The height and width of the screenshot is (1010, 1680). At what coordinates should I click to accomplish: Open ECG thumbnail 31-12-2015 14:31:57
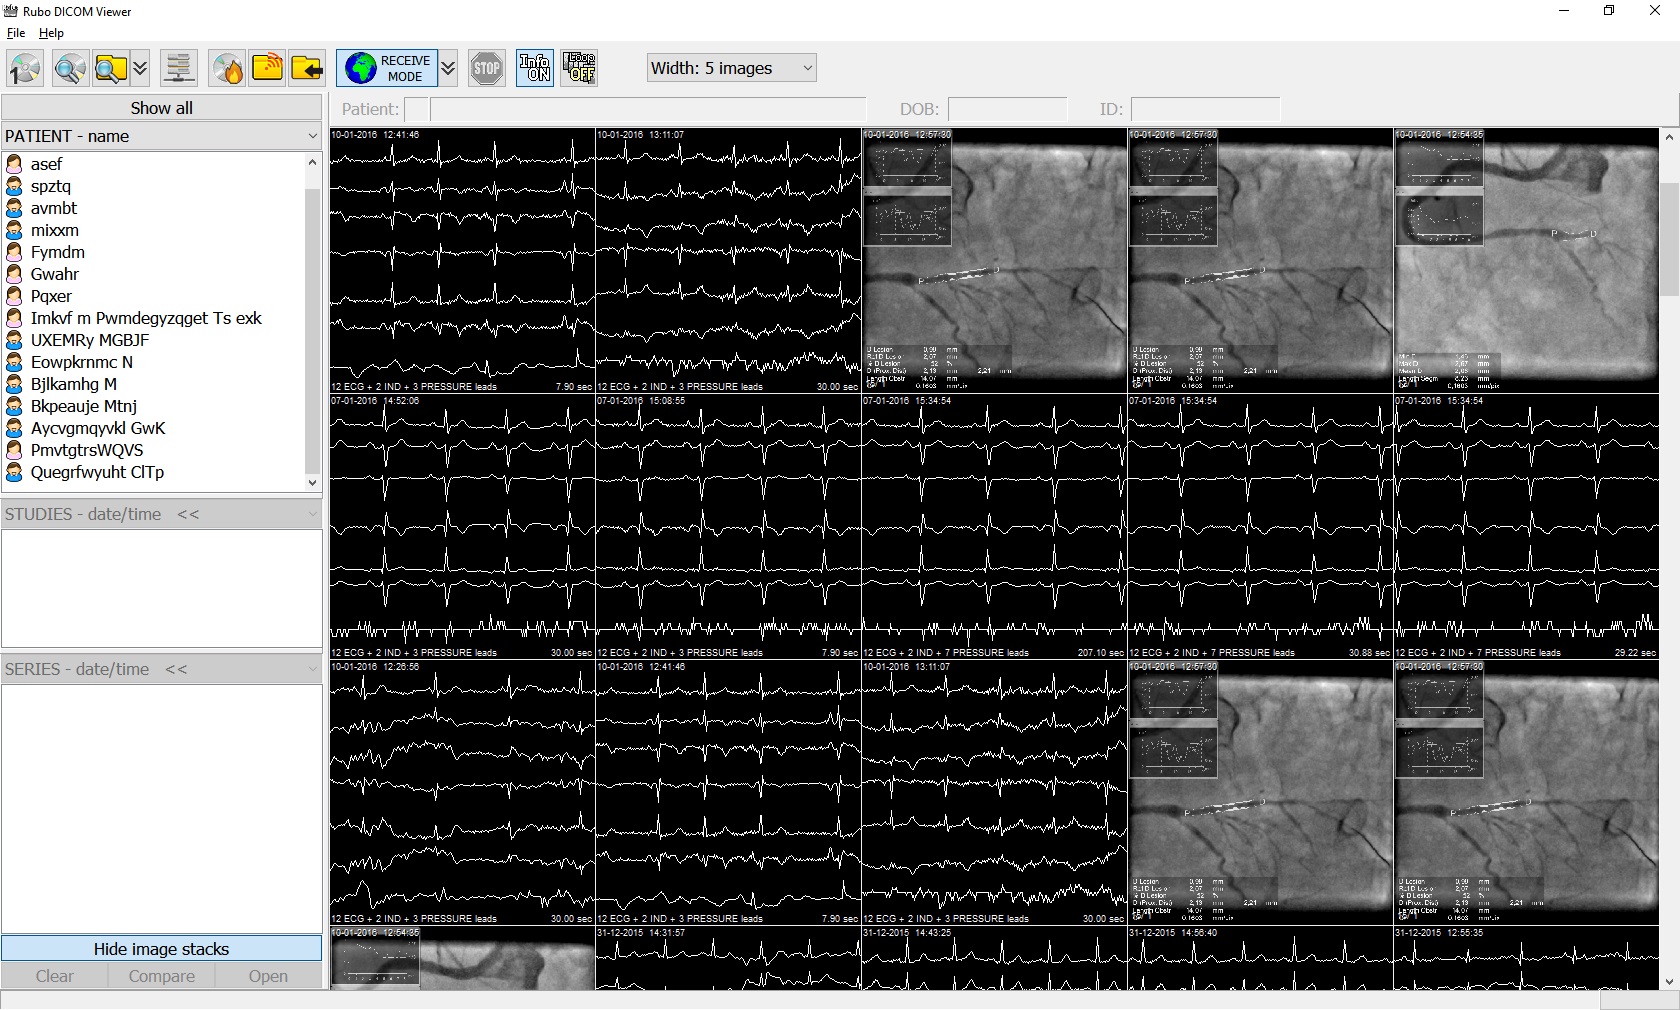[x=729, y=958]
